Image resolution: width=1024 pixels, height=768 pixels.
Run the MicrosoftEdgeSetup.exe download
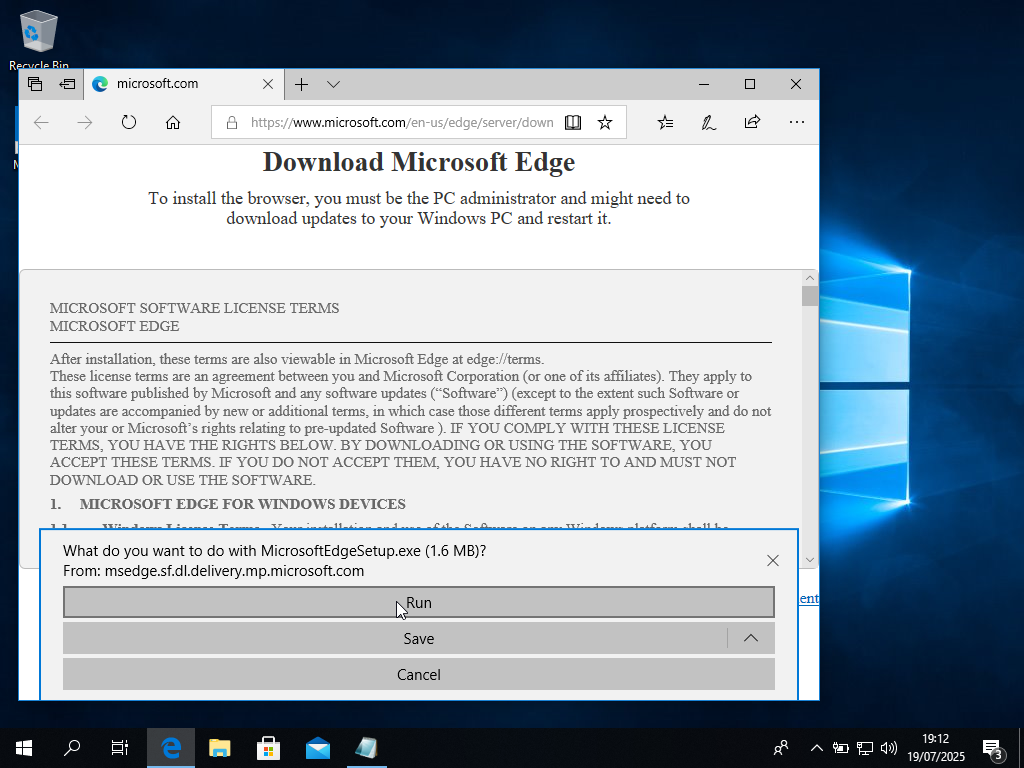418,602
